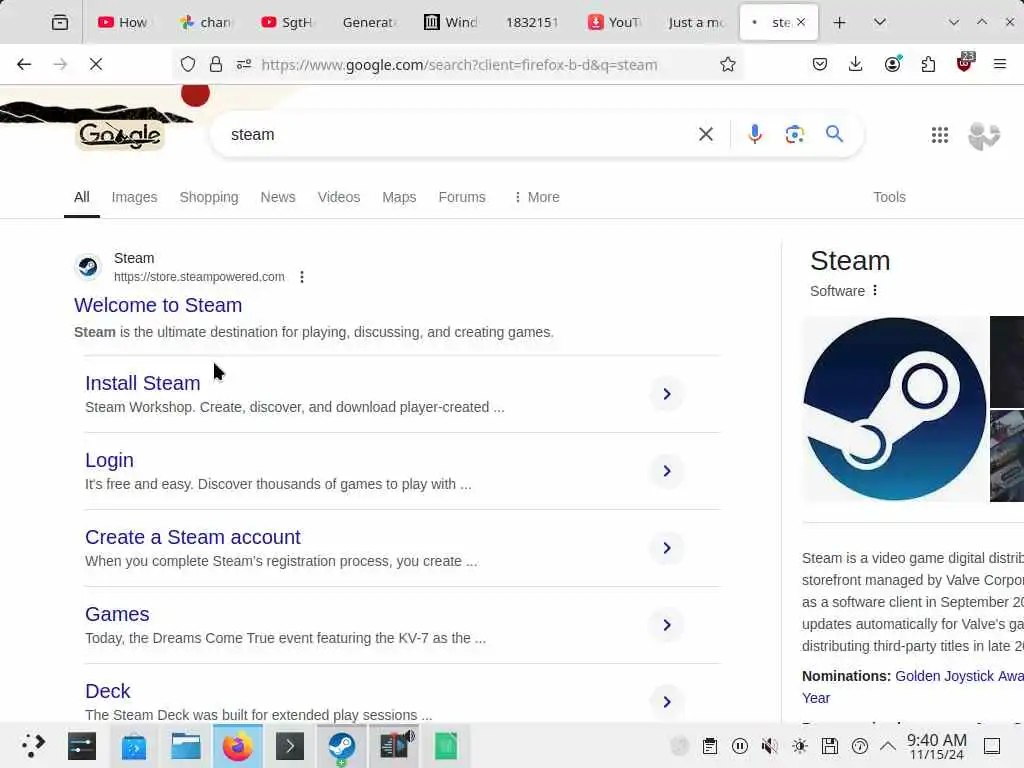The width and height of the screenshot is (1024, 768).
Task: Open the clipboard tray icon
Action: point(710,746)
